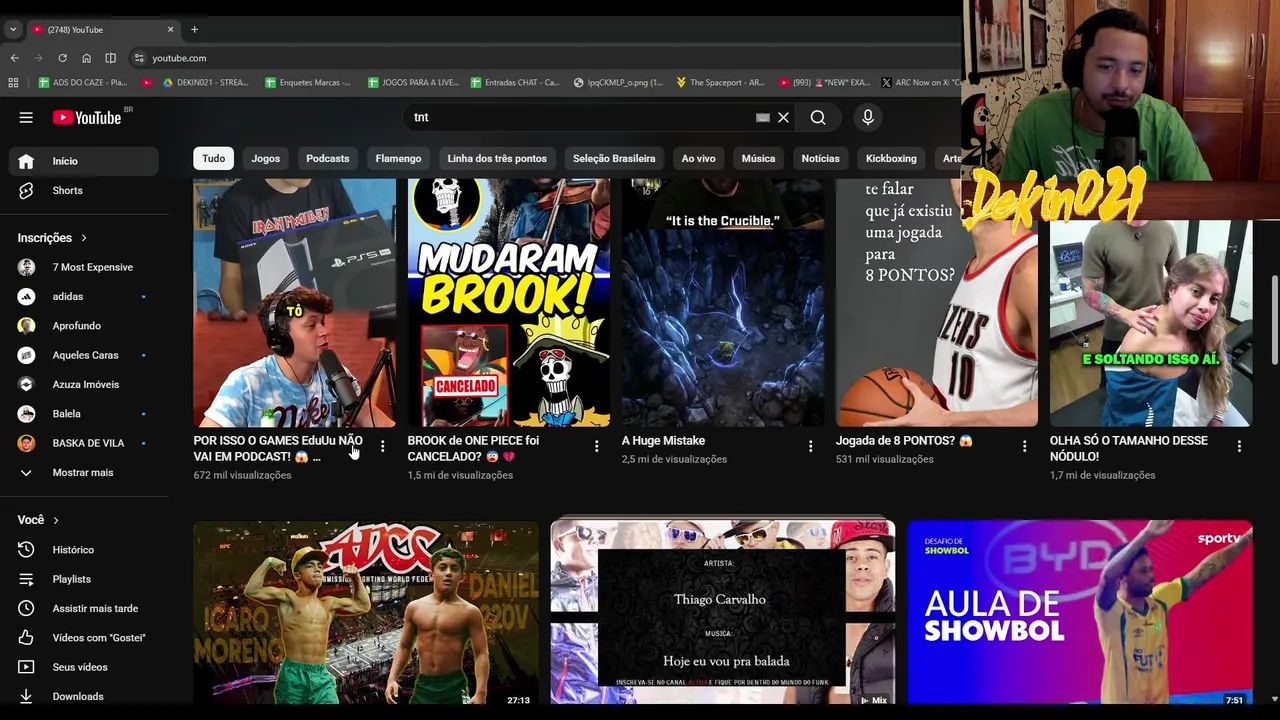
Task: Open the YouTube hamburger guide menu
Action: click(x=26, y=118)
